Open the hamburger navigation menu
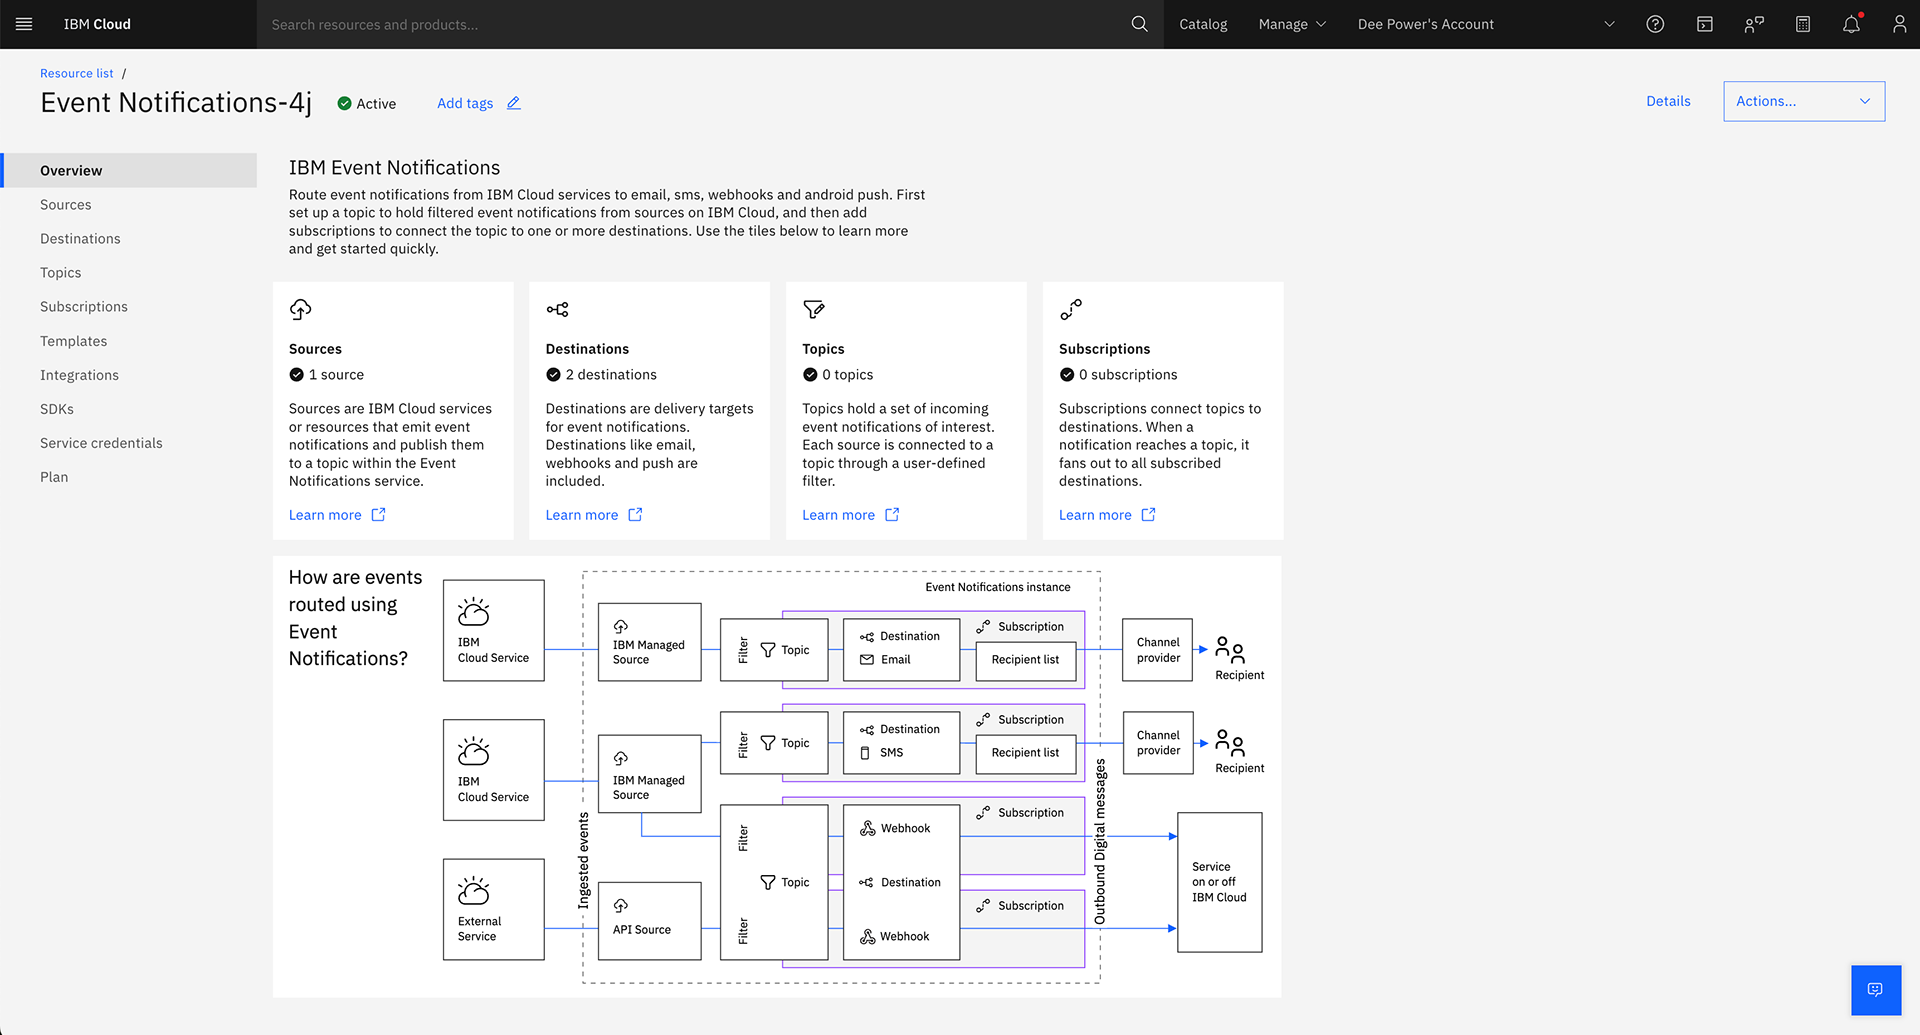This screenshot has width=1920, height=1035. (x=24, y=24)
